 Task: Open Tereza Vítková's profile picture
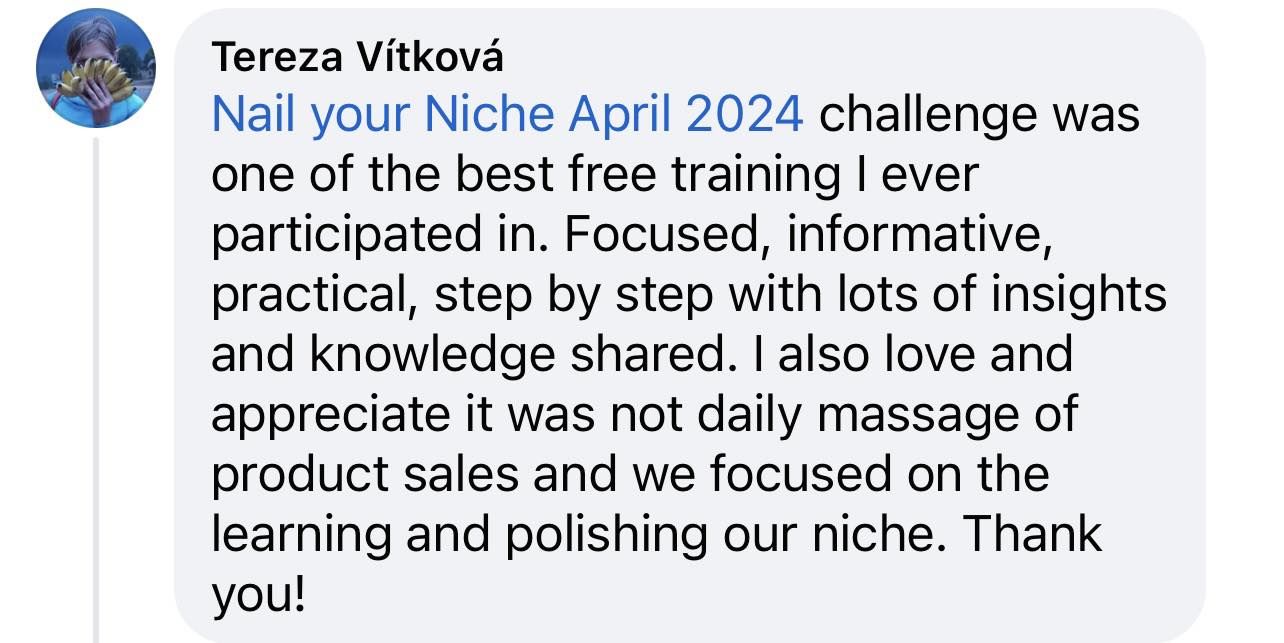tap(95, 68)
